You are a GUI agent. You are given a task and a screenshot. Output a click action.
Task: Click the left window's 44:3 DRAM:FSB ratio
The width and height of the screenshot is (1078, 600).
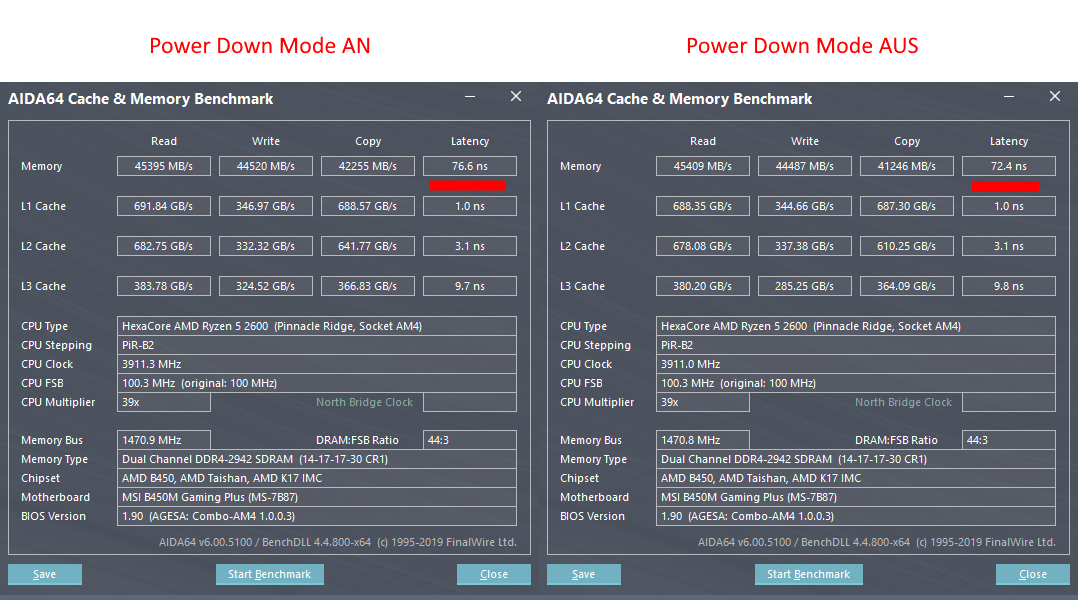[x=470, y=440]
